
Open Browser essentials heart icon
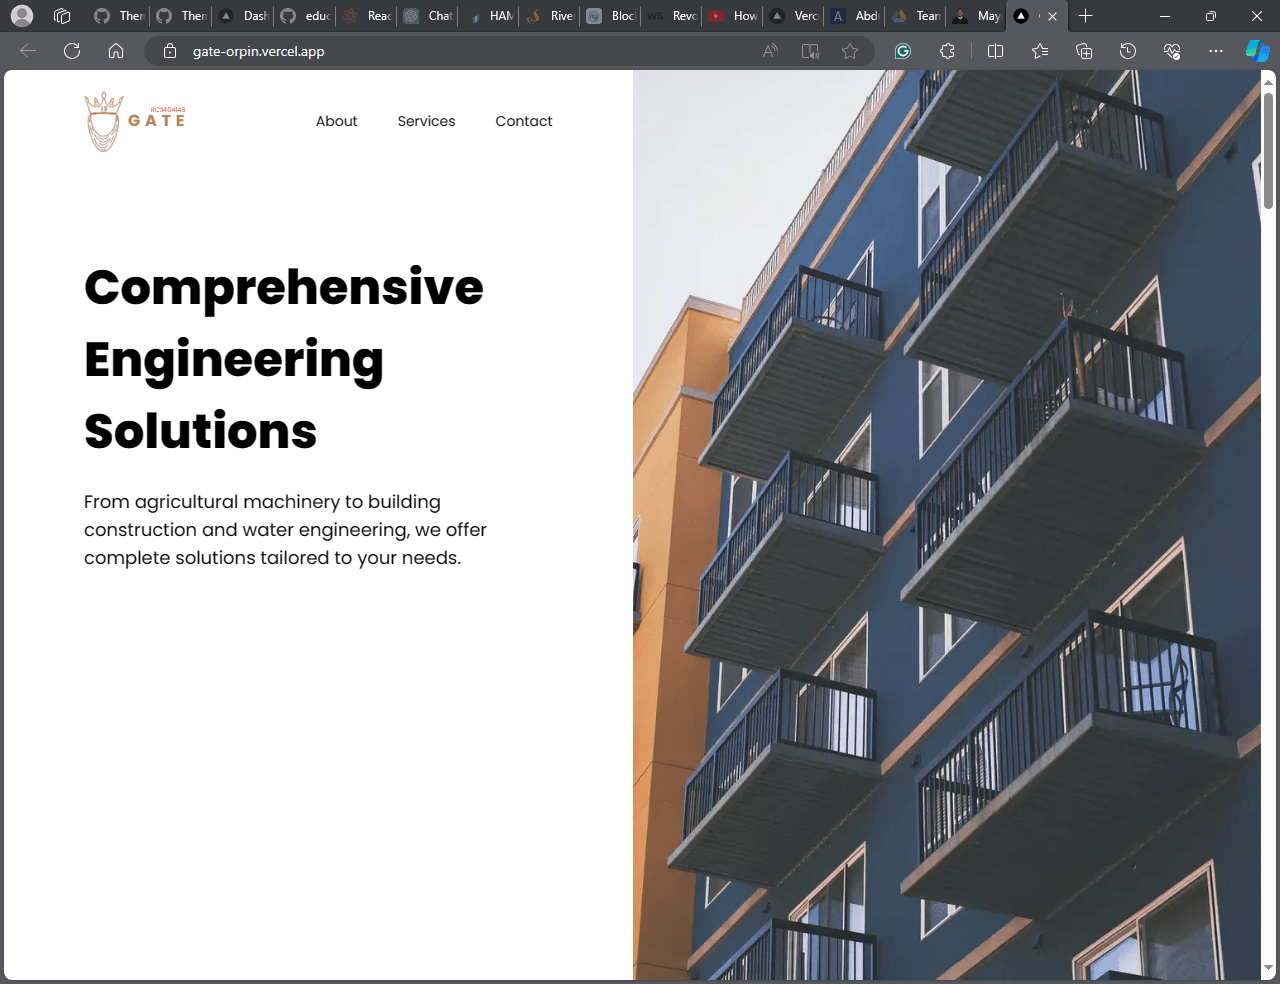point(1172,51)
